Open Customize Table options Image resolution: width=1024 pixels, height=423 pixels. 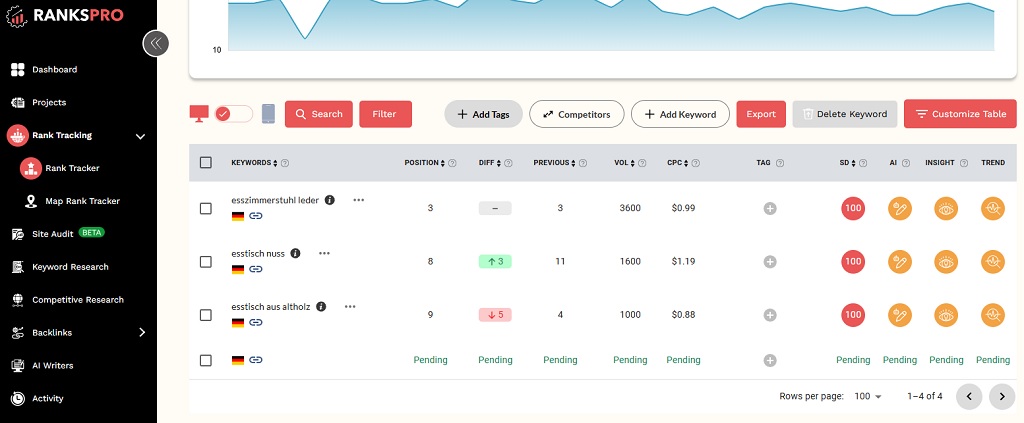(x=960, y=114)
